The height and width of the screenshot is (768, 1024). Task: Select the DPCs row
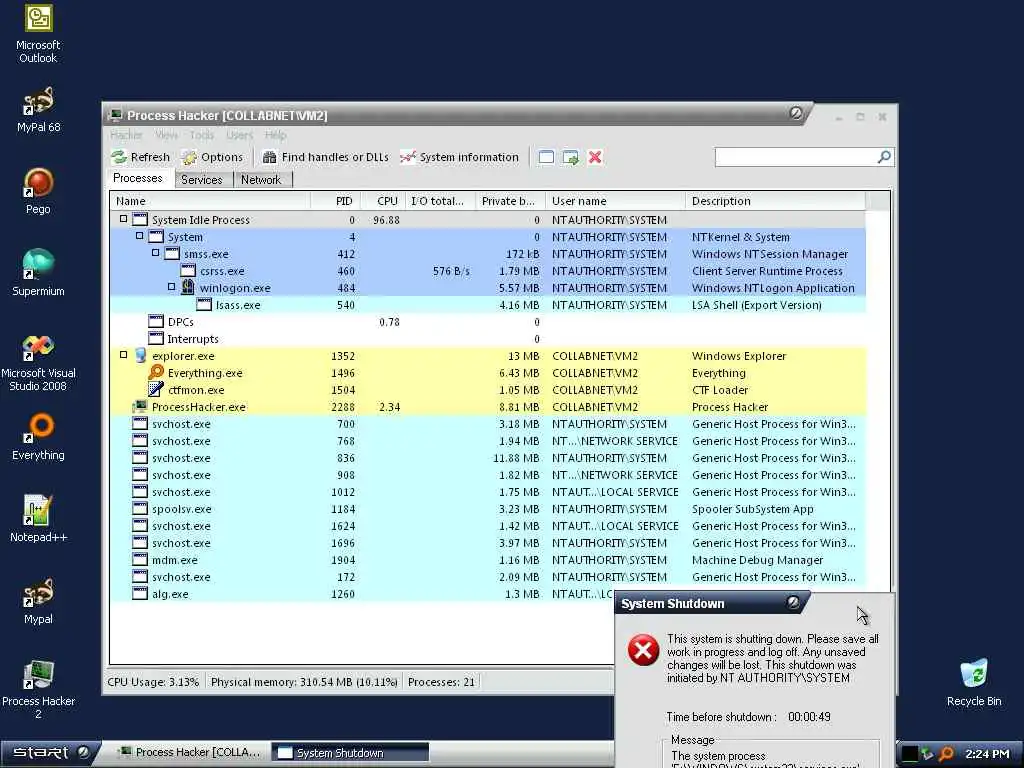pos(488,322)
